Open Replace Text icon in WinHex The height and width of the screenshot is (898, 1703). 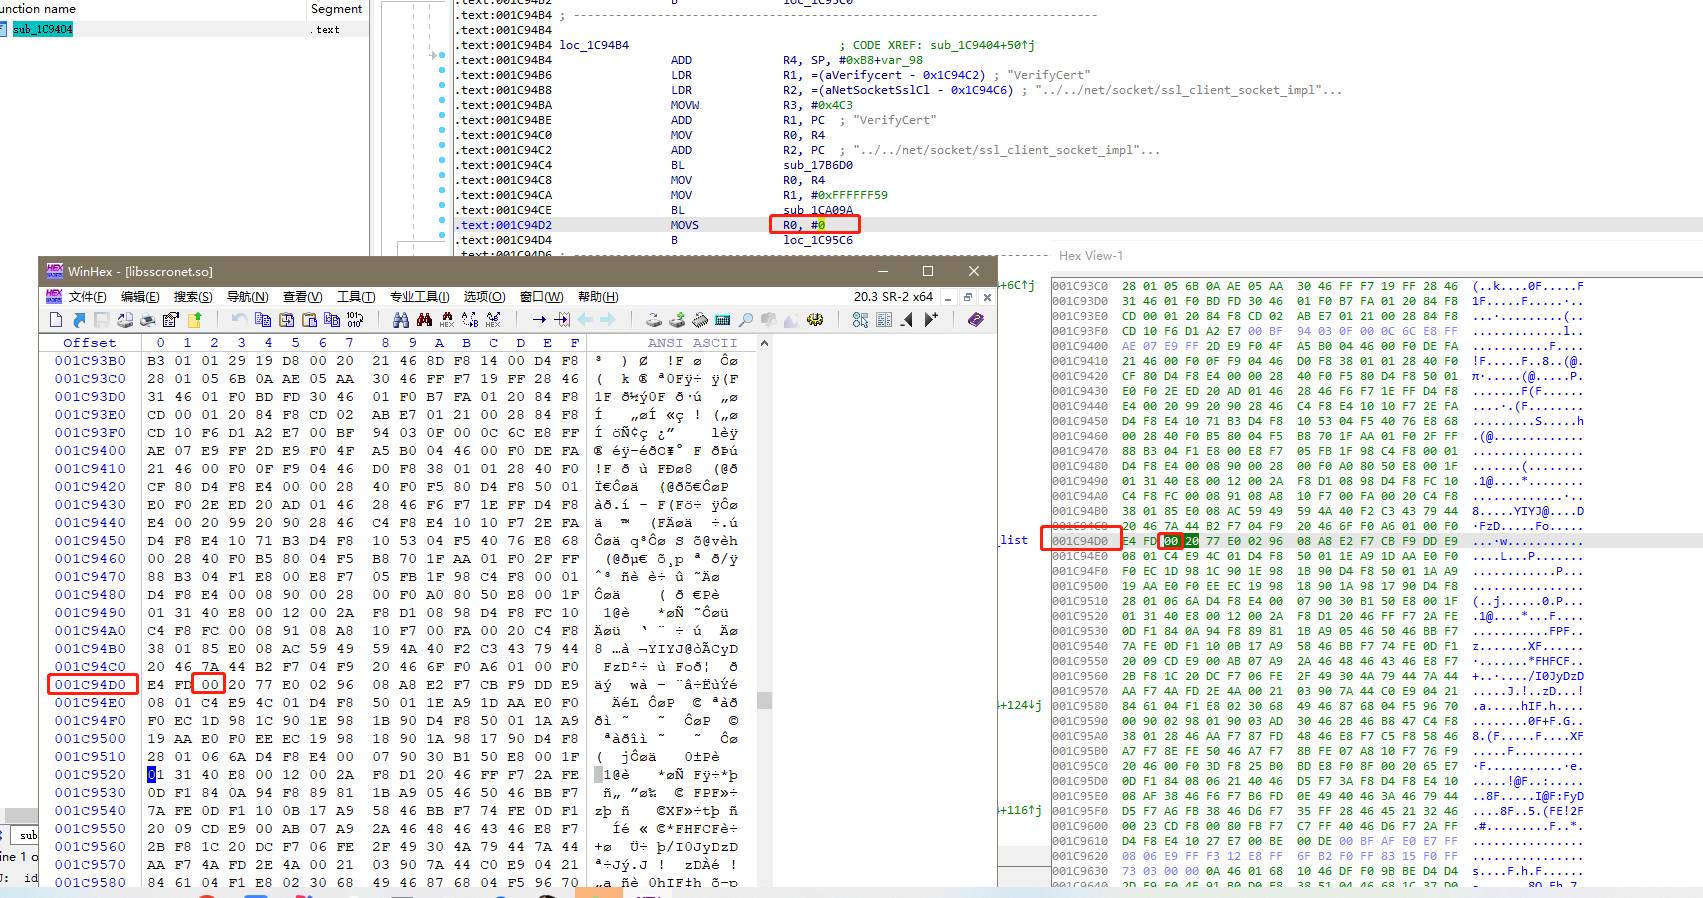point(470,320)
